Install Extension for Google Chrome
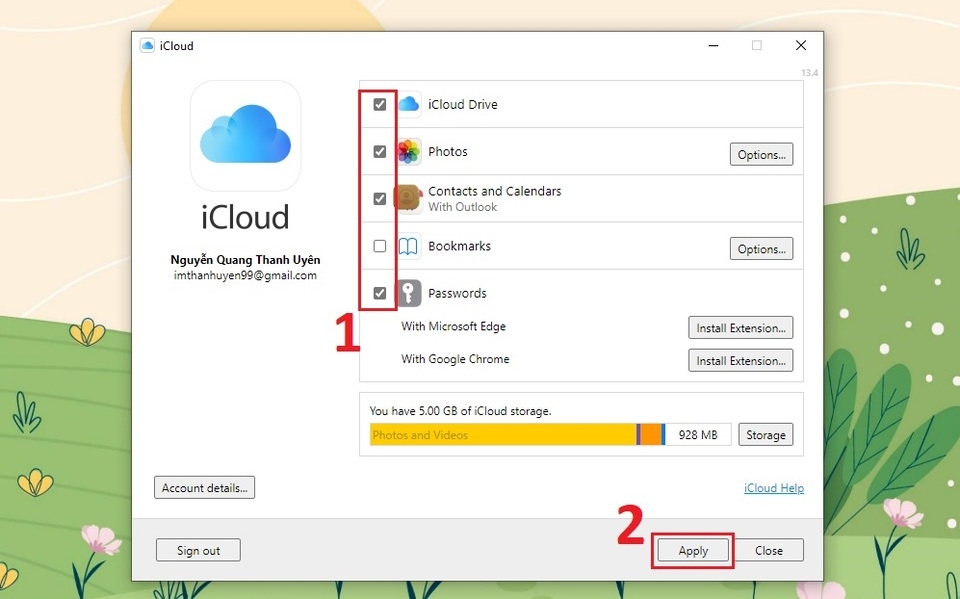 (x=740, y=361)
